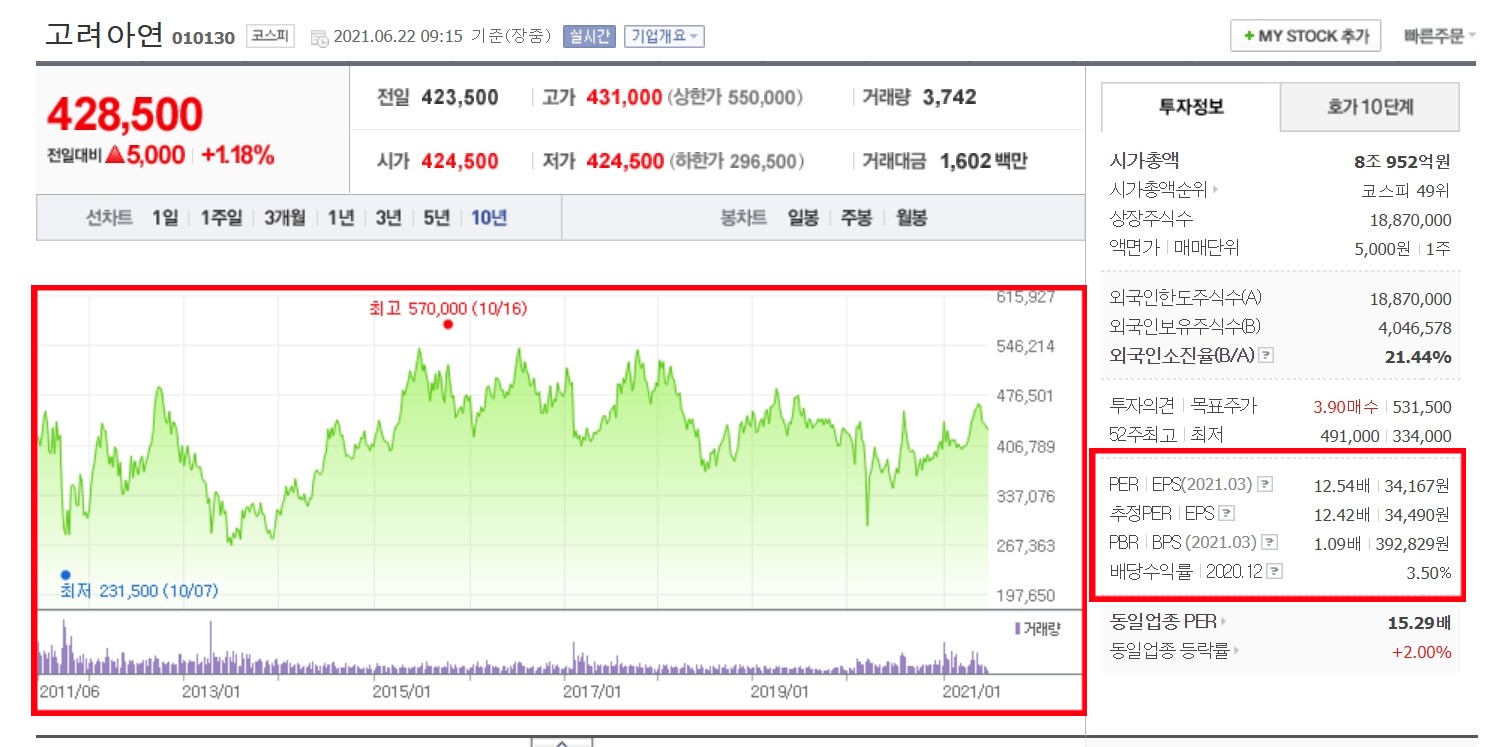Select the 1일 line chart period
Viewport: 1488px width, 747px height.
pos(165,218)
